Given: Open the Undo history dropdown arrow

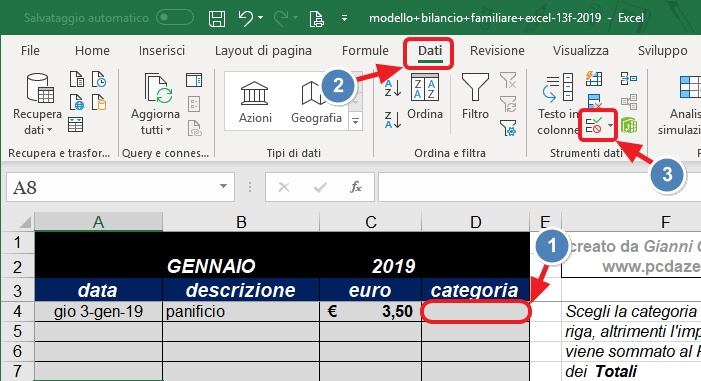Looking at the screenshot, I should 260,18.
